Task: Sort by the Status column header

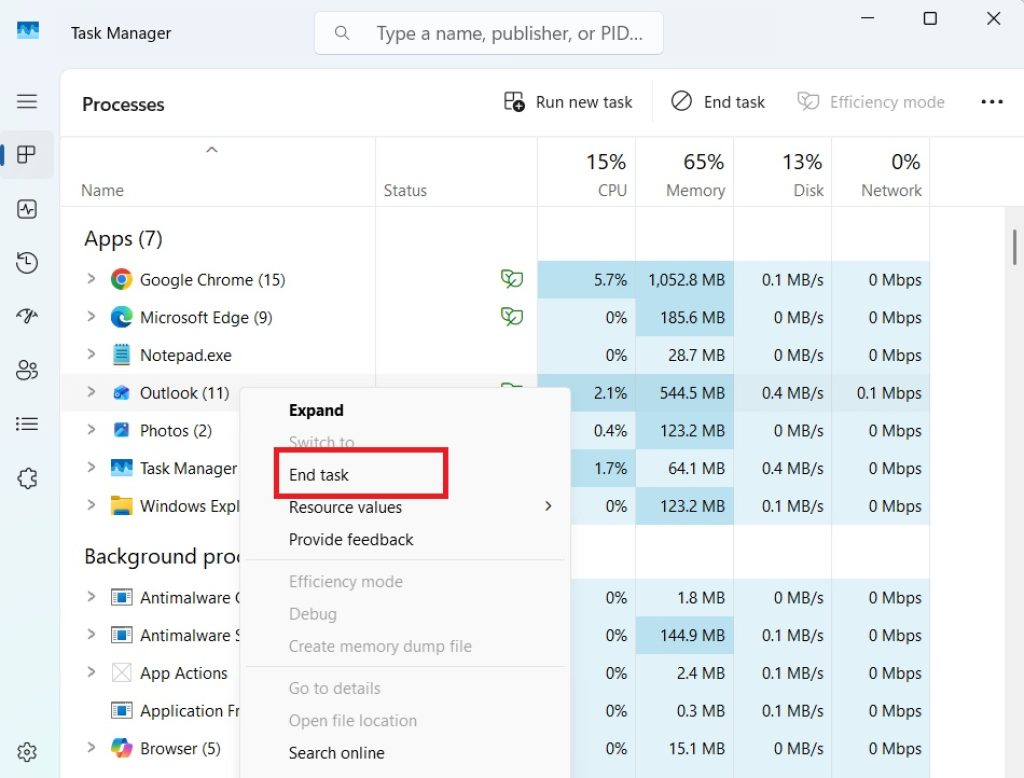Action: tap(456, 173)
